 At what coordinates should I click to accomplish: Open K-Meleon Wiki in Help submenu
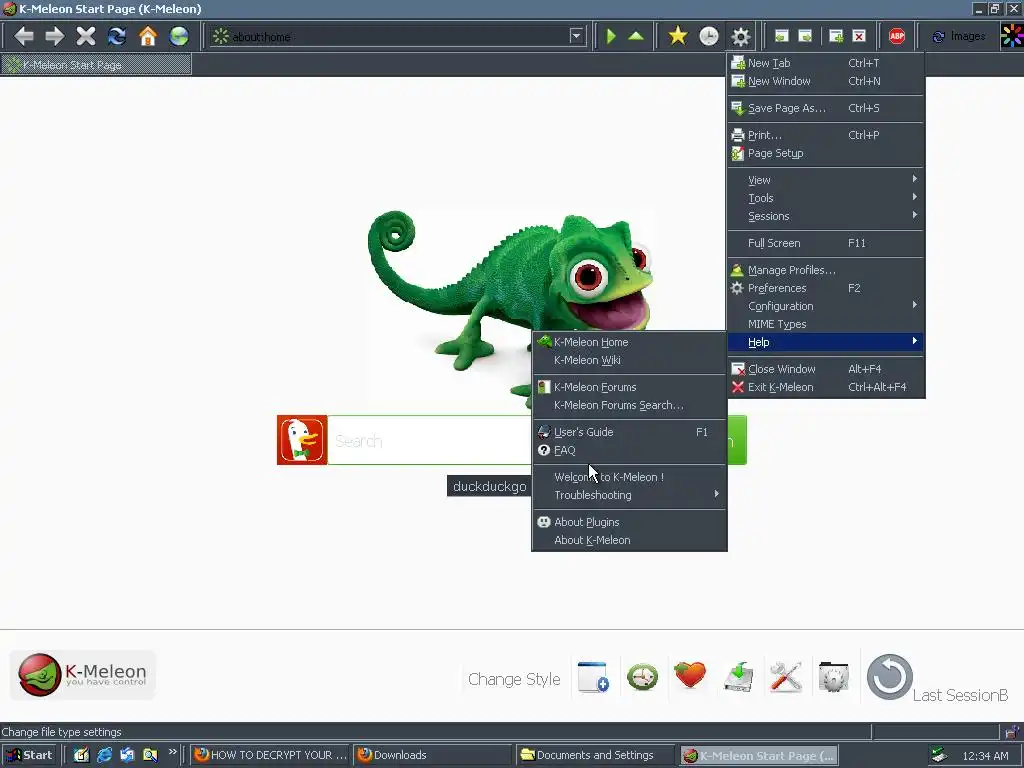pos(630,360)
